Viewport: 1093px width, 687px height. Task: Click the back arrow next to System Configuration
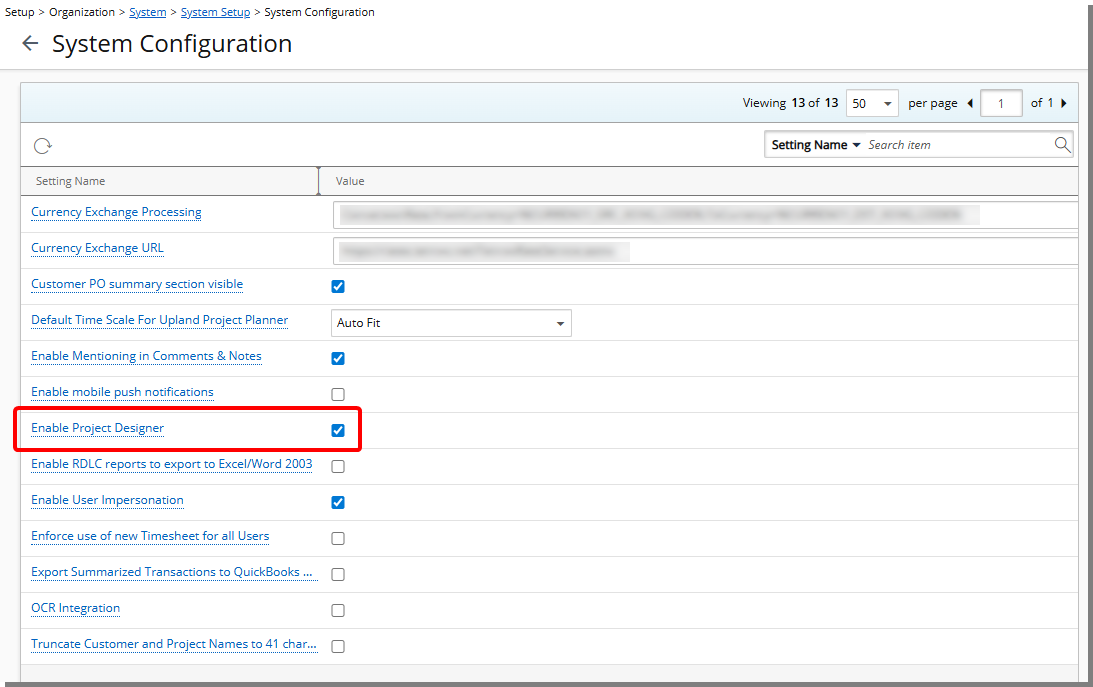[x=29, y=43]
